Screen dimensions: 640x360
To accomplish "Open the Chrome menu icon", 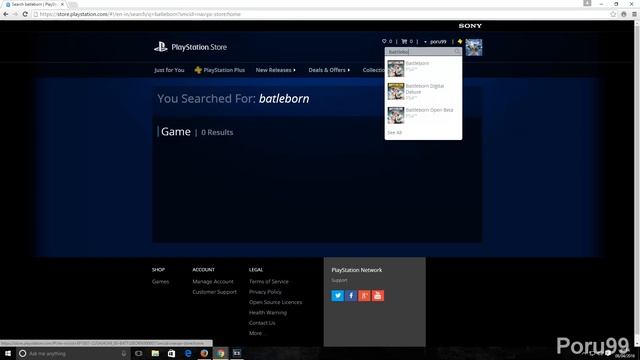I will pyautogui.click(x=634, y=14).
